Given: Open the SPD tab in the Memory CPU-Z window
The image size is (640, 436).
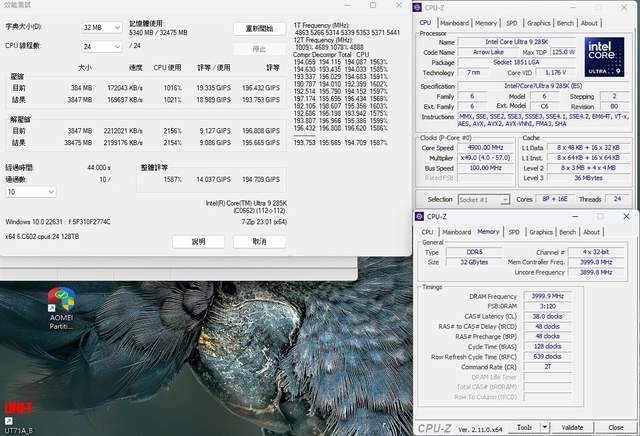Looking at the screenshot, I should coord(514,232).
